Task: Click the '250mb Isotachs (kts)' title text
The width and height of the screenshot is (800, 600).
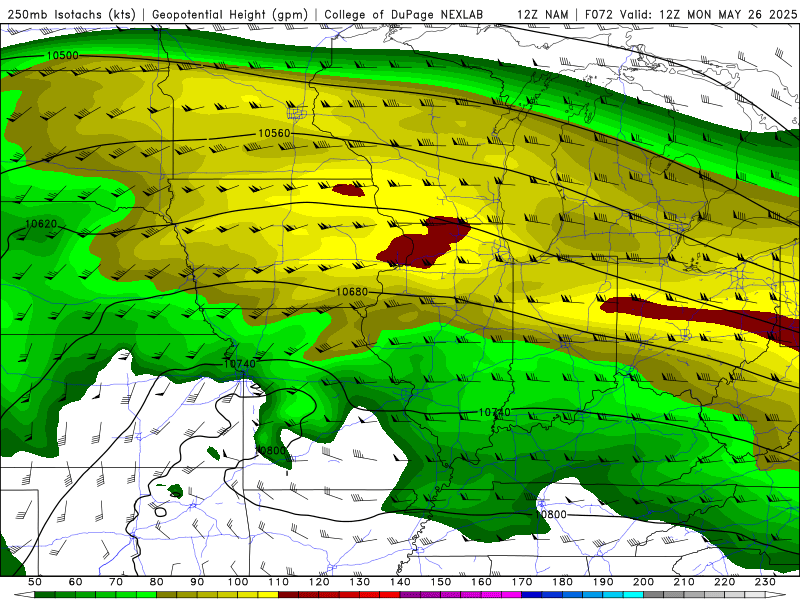Action: pyautogui.click(x=71, y=14)
